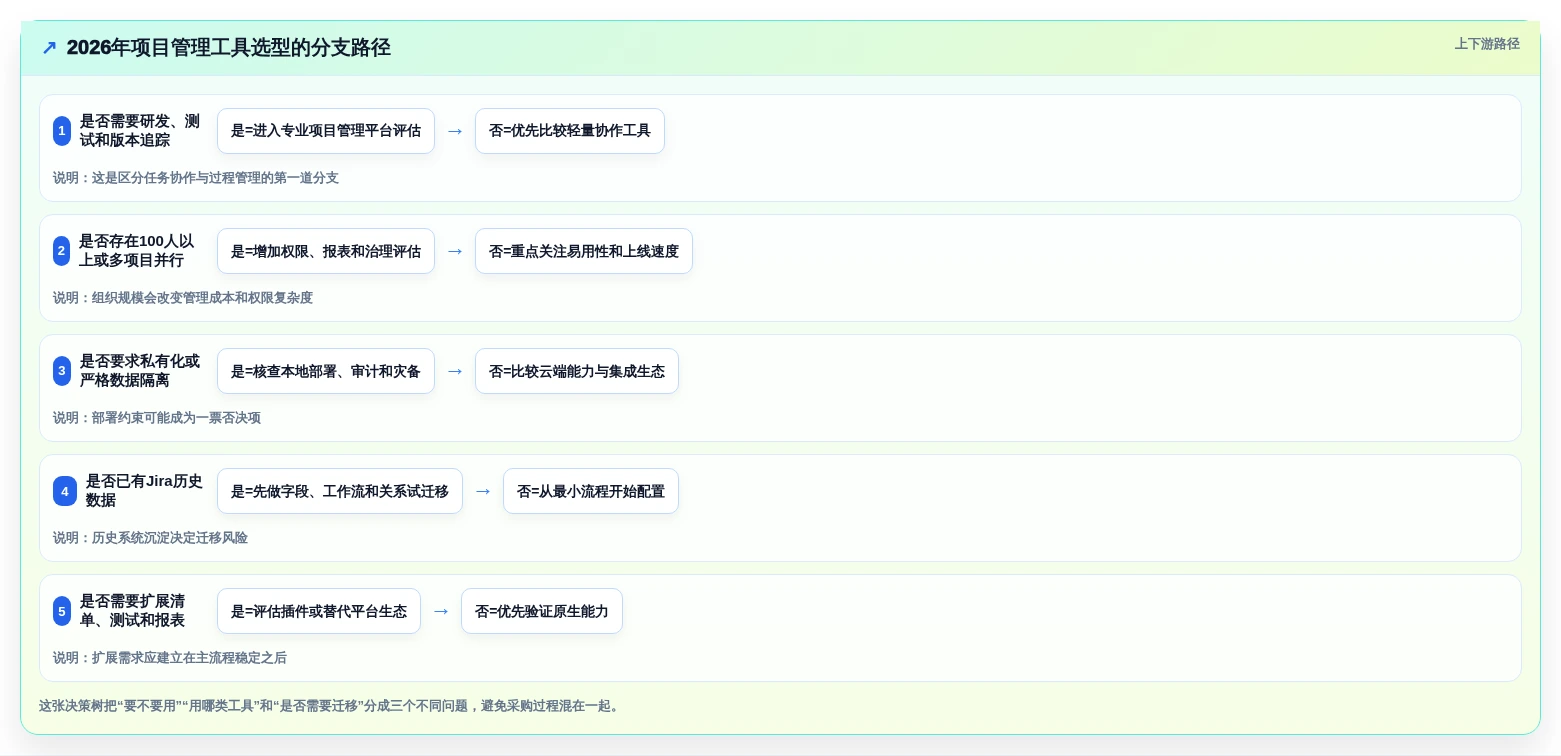1561x756 pixels.
Task: Click the title 2026年项目管理工具选型的分支路径
Action: (x=228, y=48)
